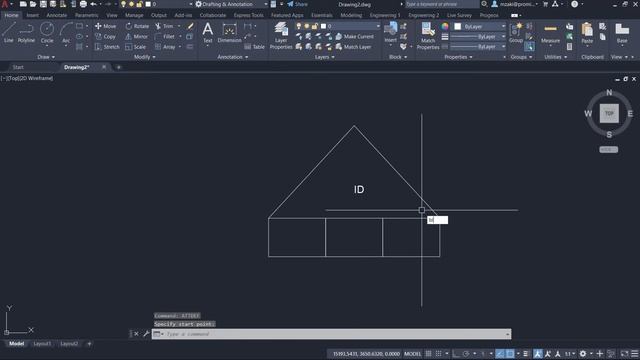Click the Share button
The image size is (640, 360).
tap(297, 4)
